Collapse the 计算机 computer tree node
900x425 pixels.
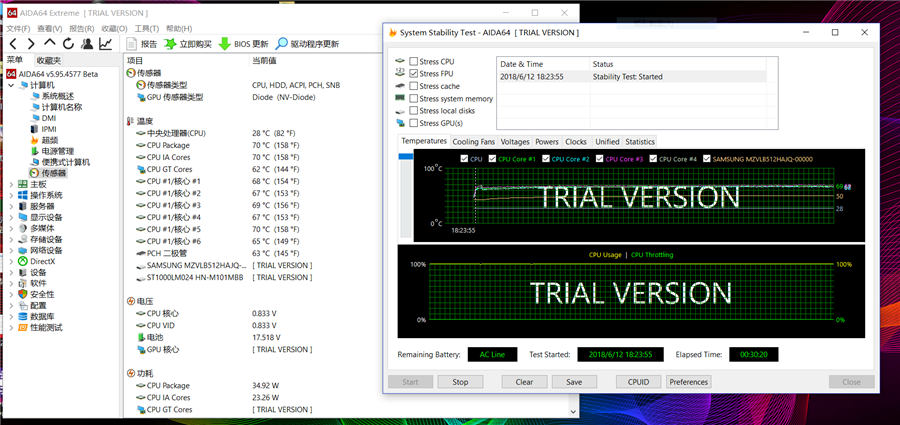[x=11, y=85]
